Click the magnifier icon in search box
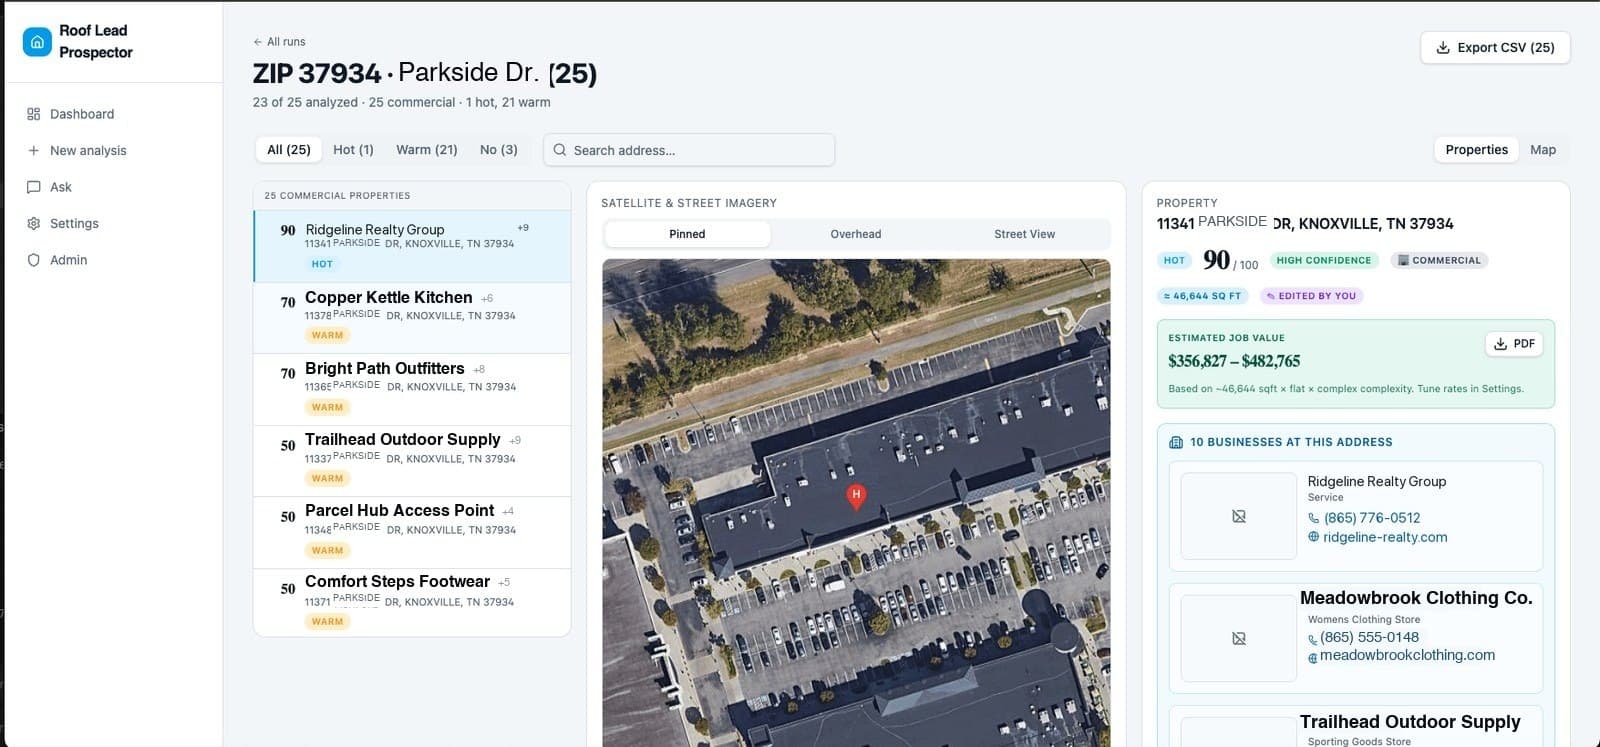Viewport: 1600px width, 747px height. point(560,150)
